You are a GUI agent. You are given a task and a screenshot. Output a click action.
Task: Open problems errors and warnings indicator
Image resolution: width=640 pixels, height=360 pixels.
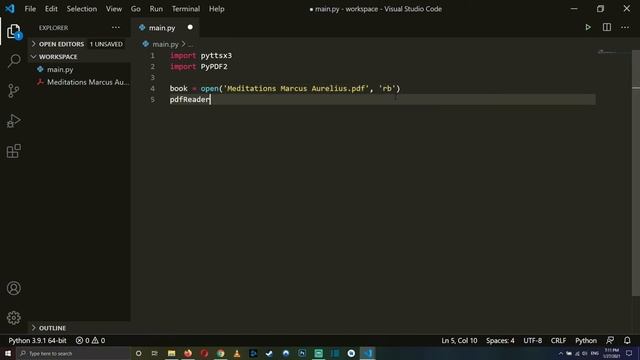tap(90, 340)
